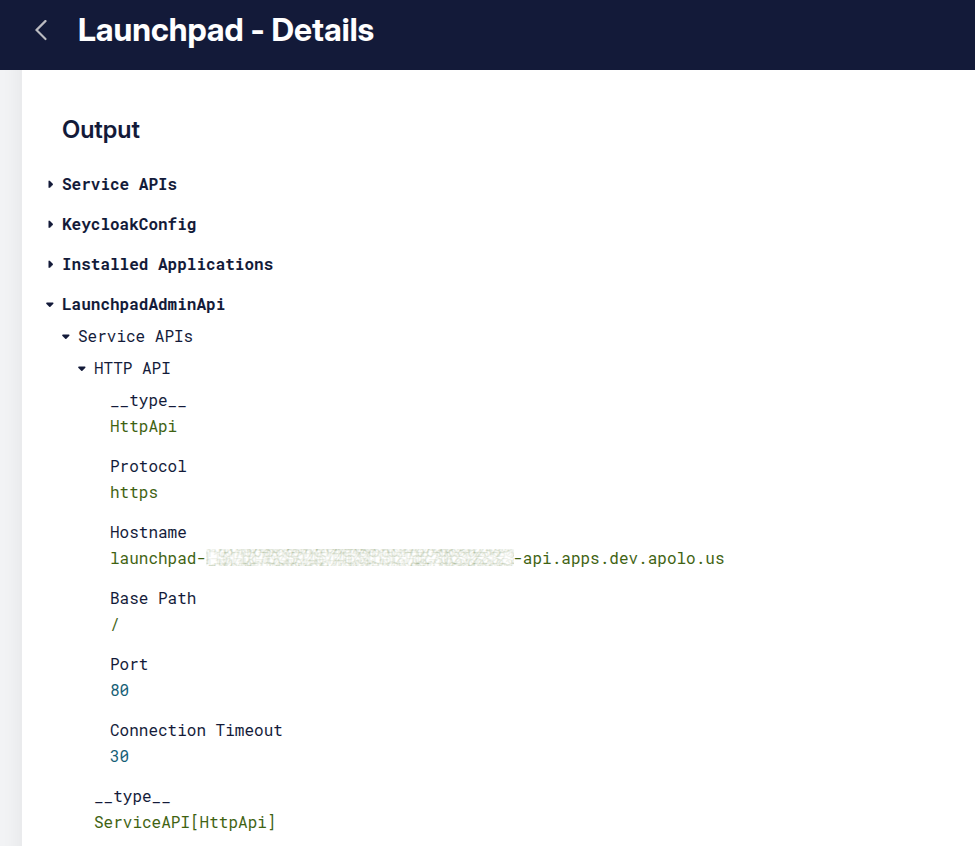Select the port value 80

(119, 690)
